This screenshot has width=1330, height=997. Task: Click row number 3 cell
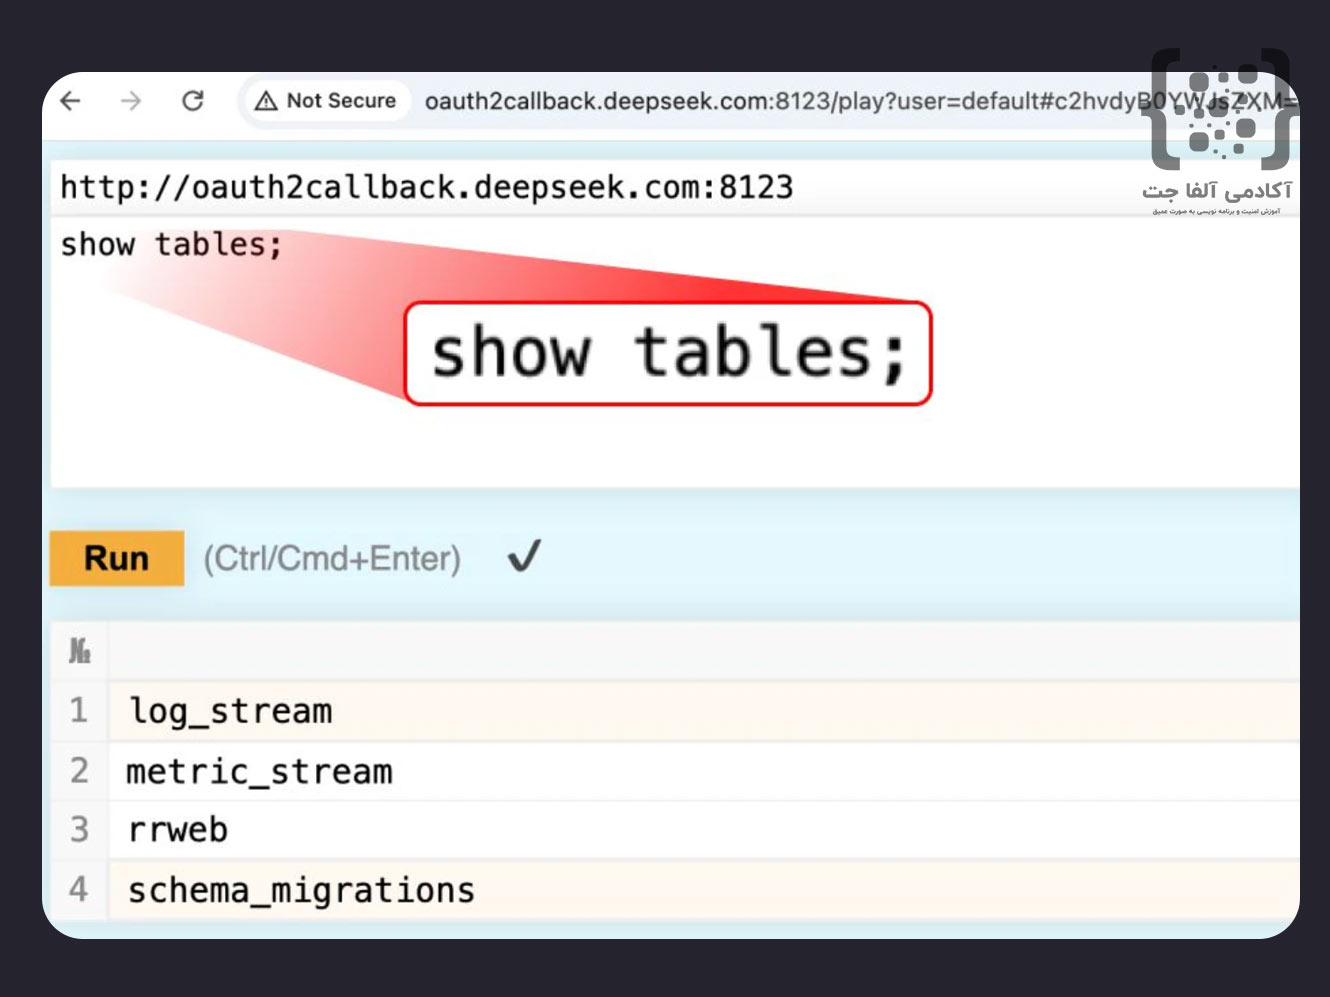(x=79, y=830)
